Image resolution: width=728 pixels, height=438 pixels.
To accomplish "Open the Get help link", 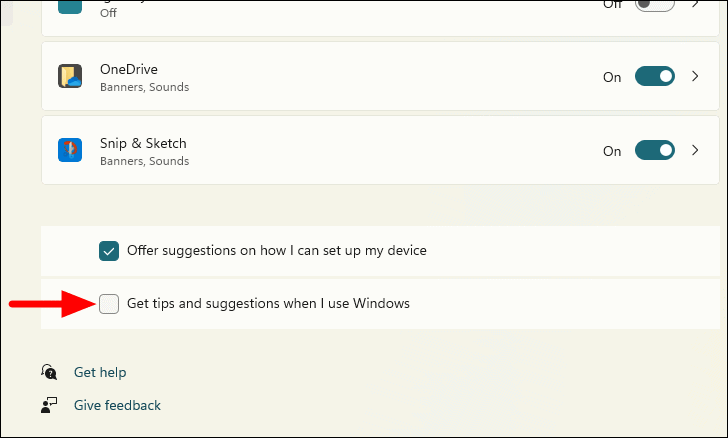I will coord(100,373).
